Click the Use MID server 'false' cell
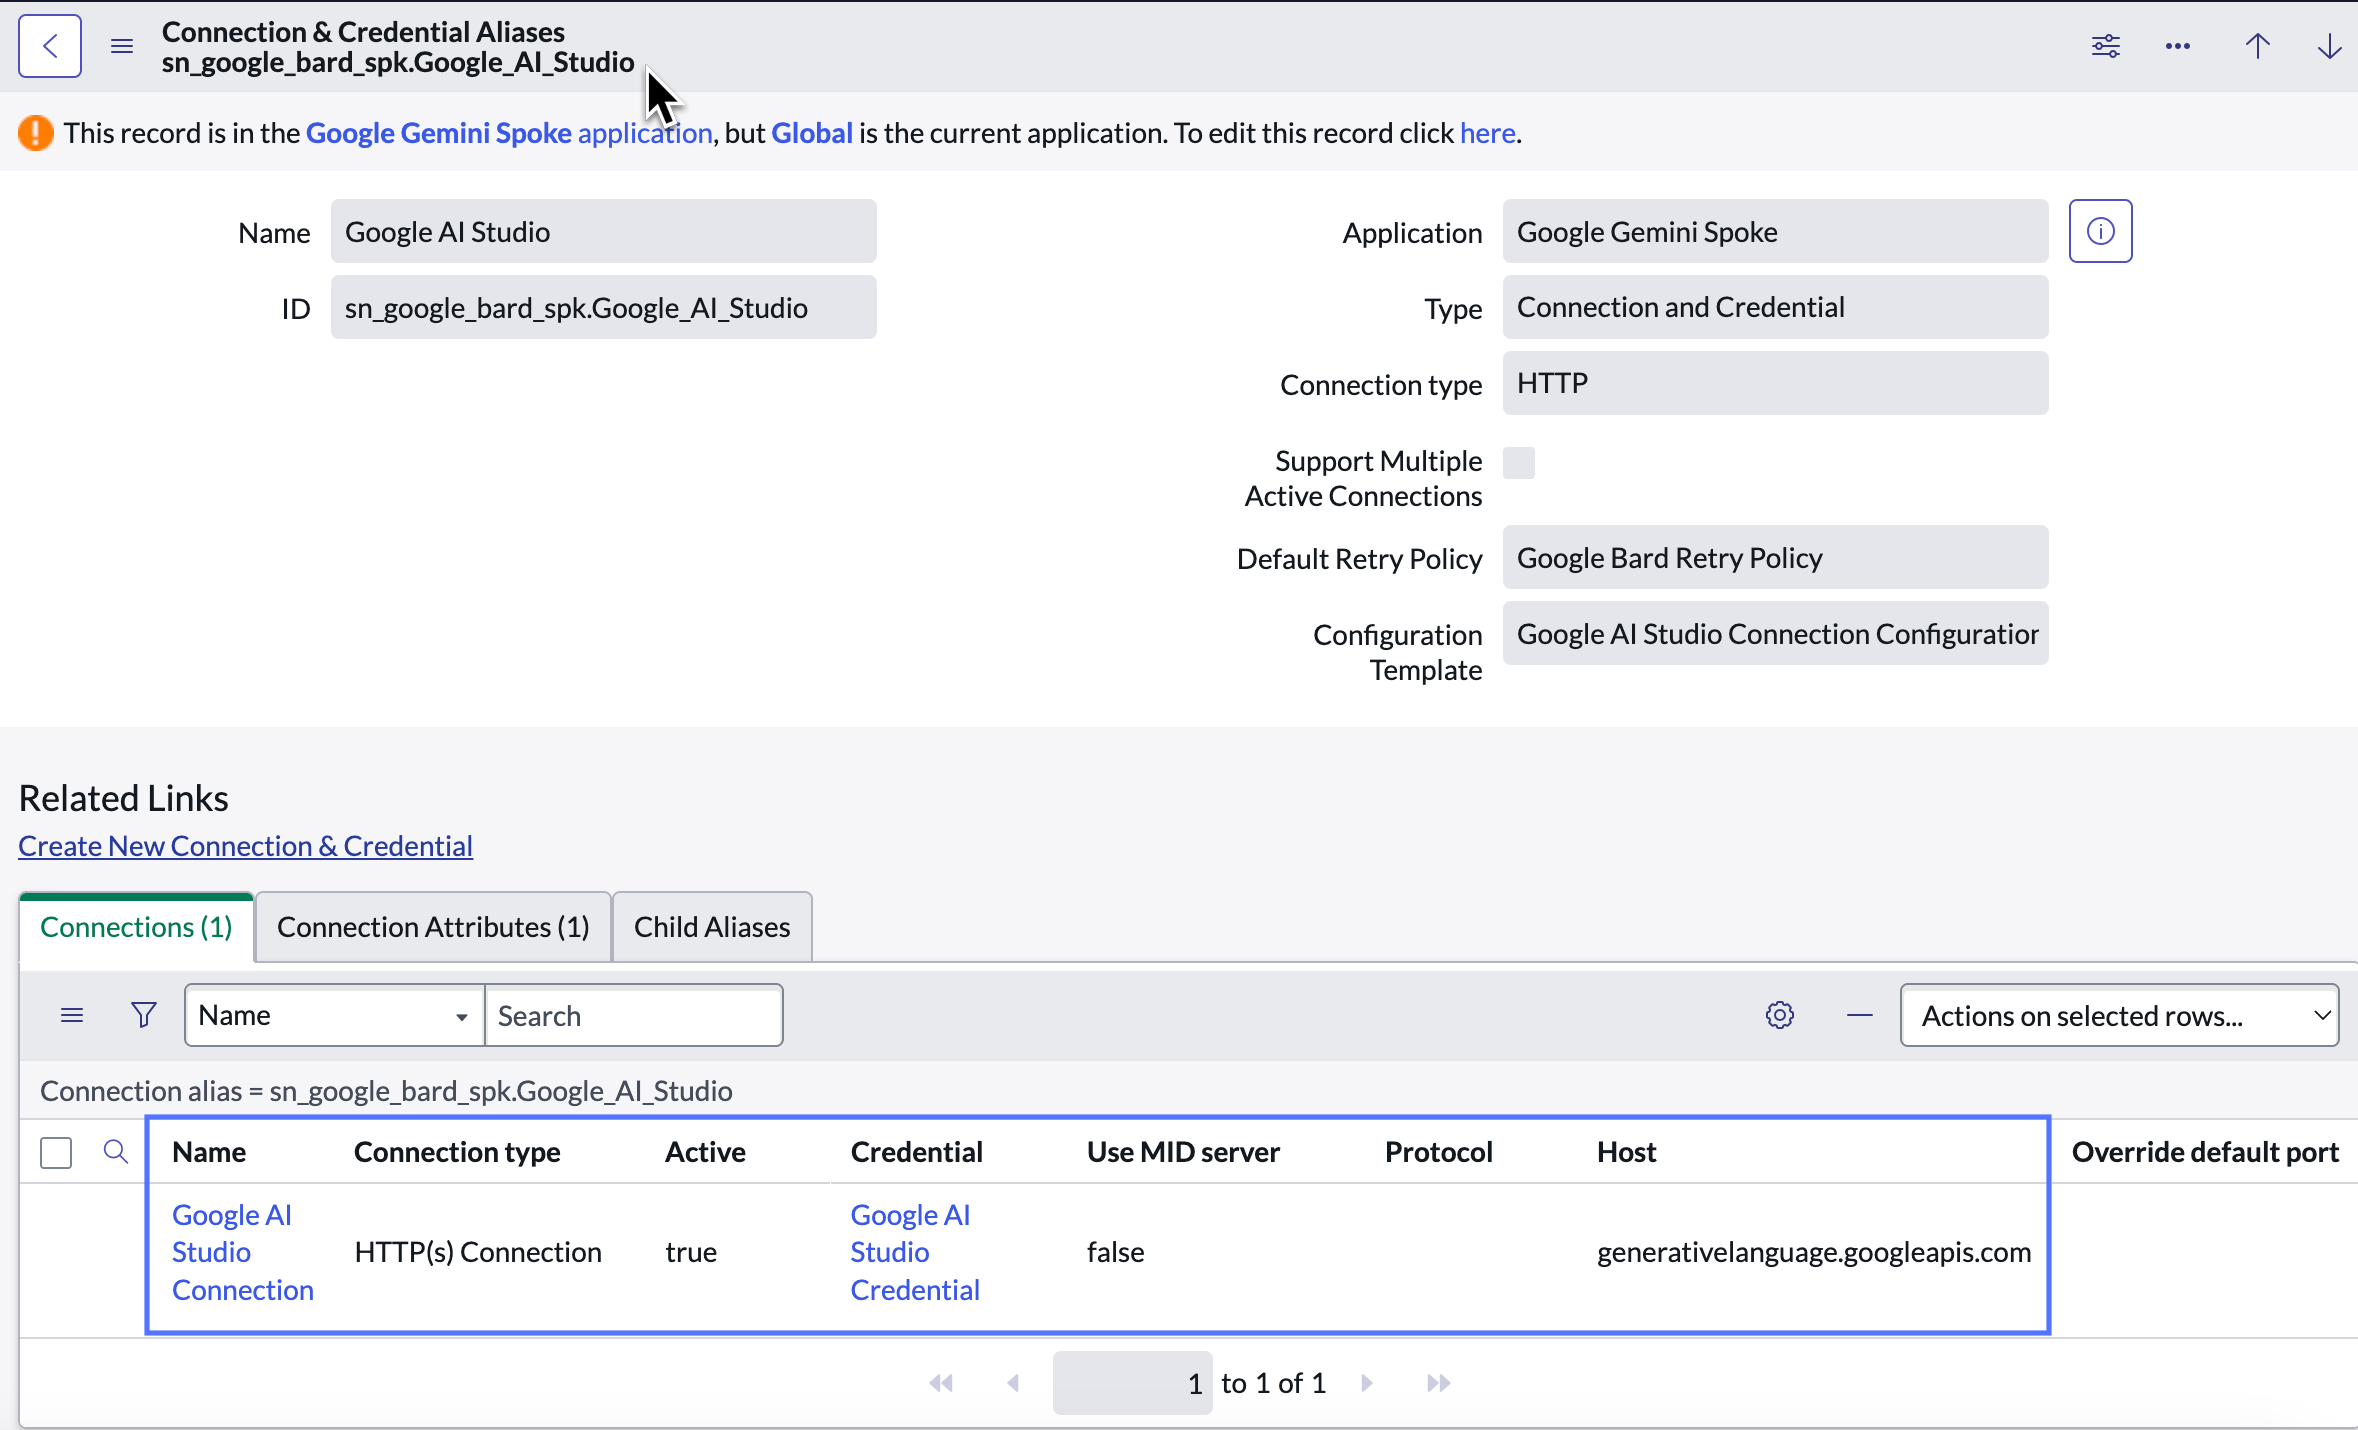 coord(1115,1252)
